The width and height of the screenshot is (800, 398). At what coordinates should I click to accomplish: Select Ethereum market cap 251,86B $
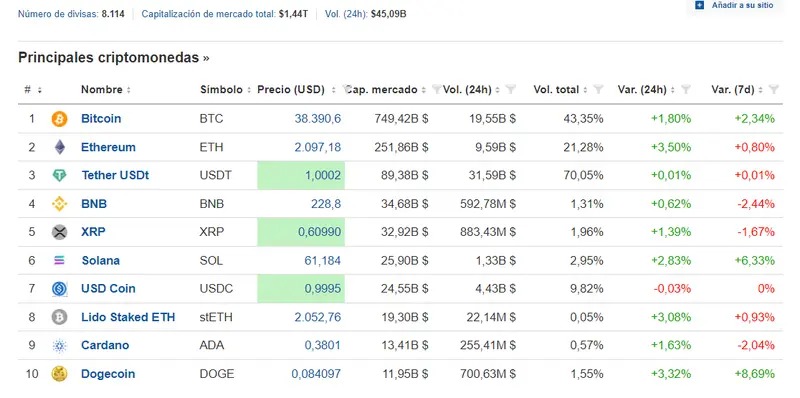tap(401, 147)
